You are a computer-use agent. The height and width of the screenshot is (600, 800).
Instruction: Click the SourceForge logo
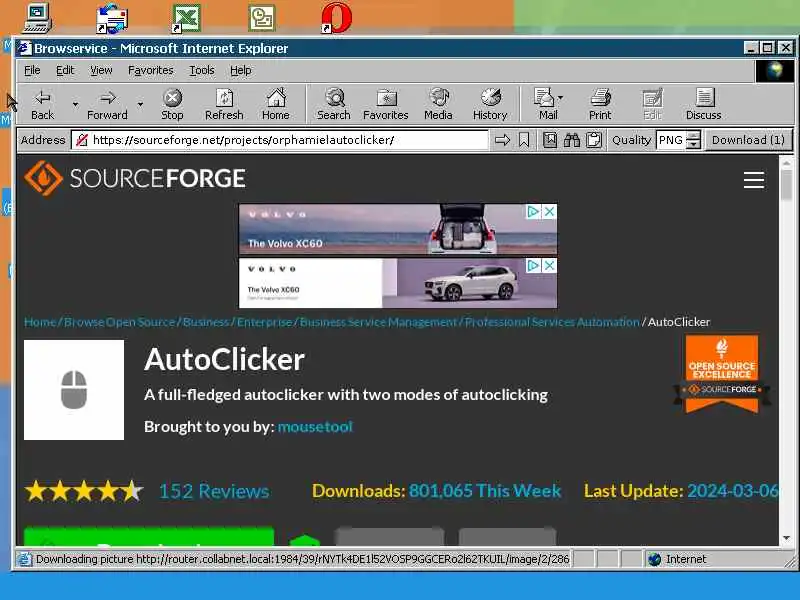point(135,178)
